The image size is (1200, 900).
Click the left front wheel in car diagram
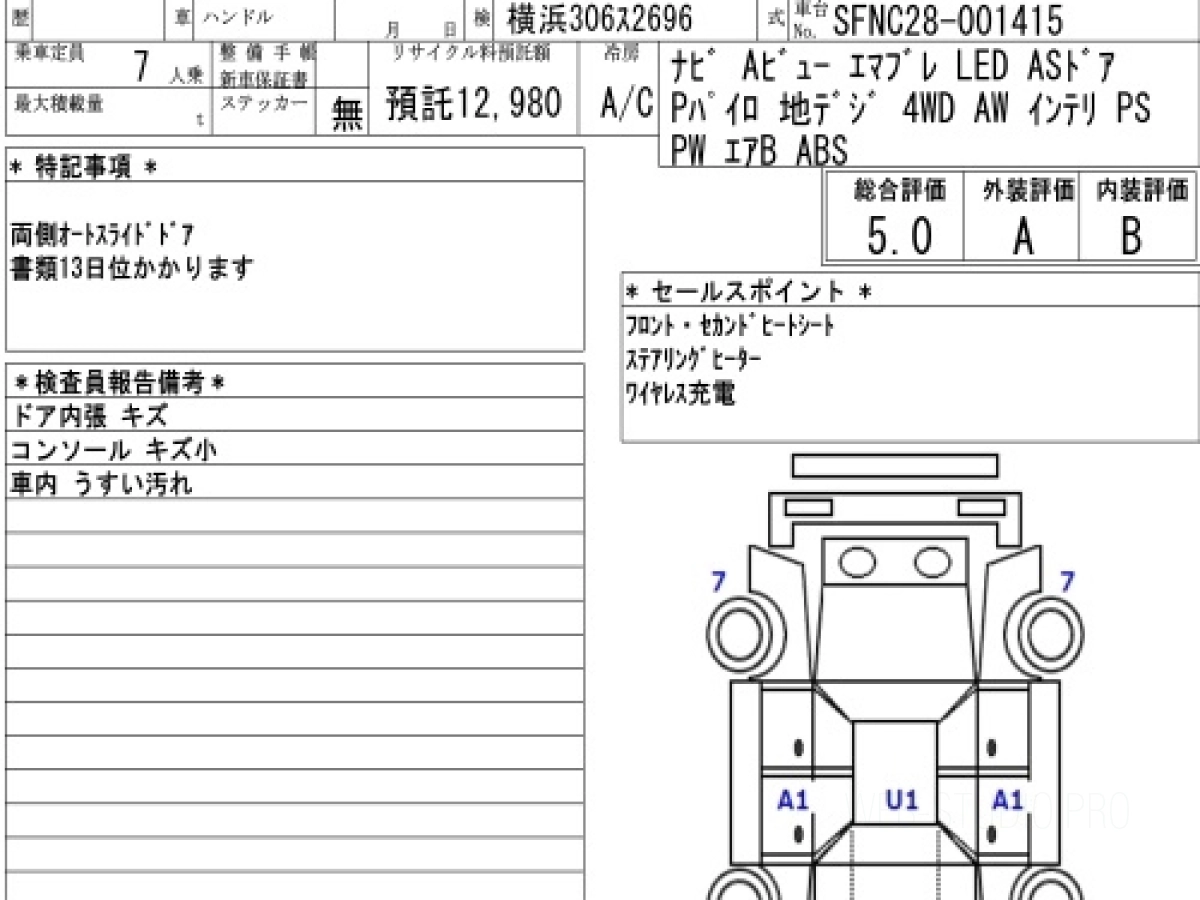click(x=742, y=634)
